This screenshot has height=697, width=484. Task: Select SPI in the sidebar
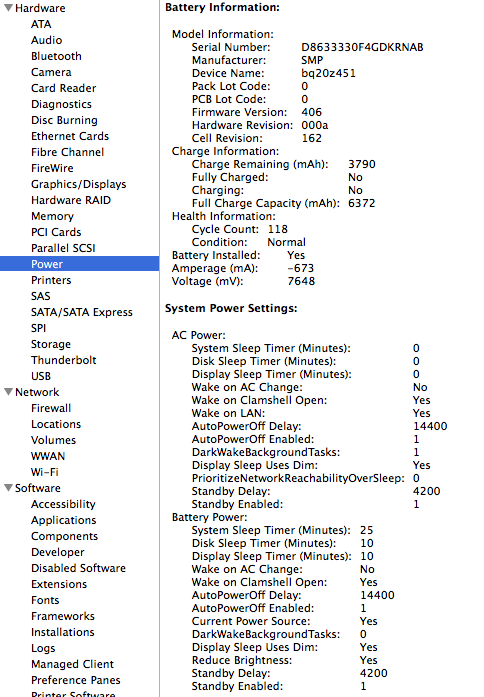pyautogui.click(x=38, y=328)
